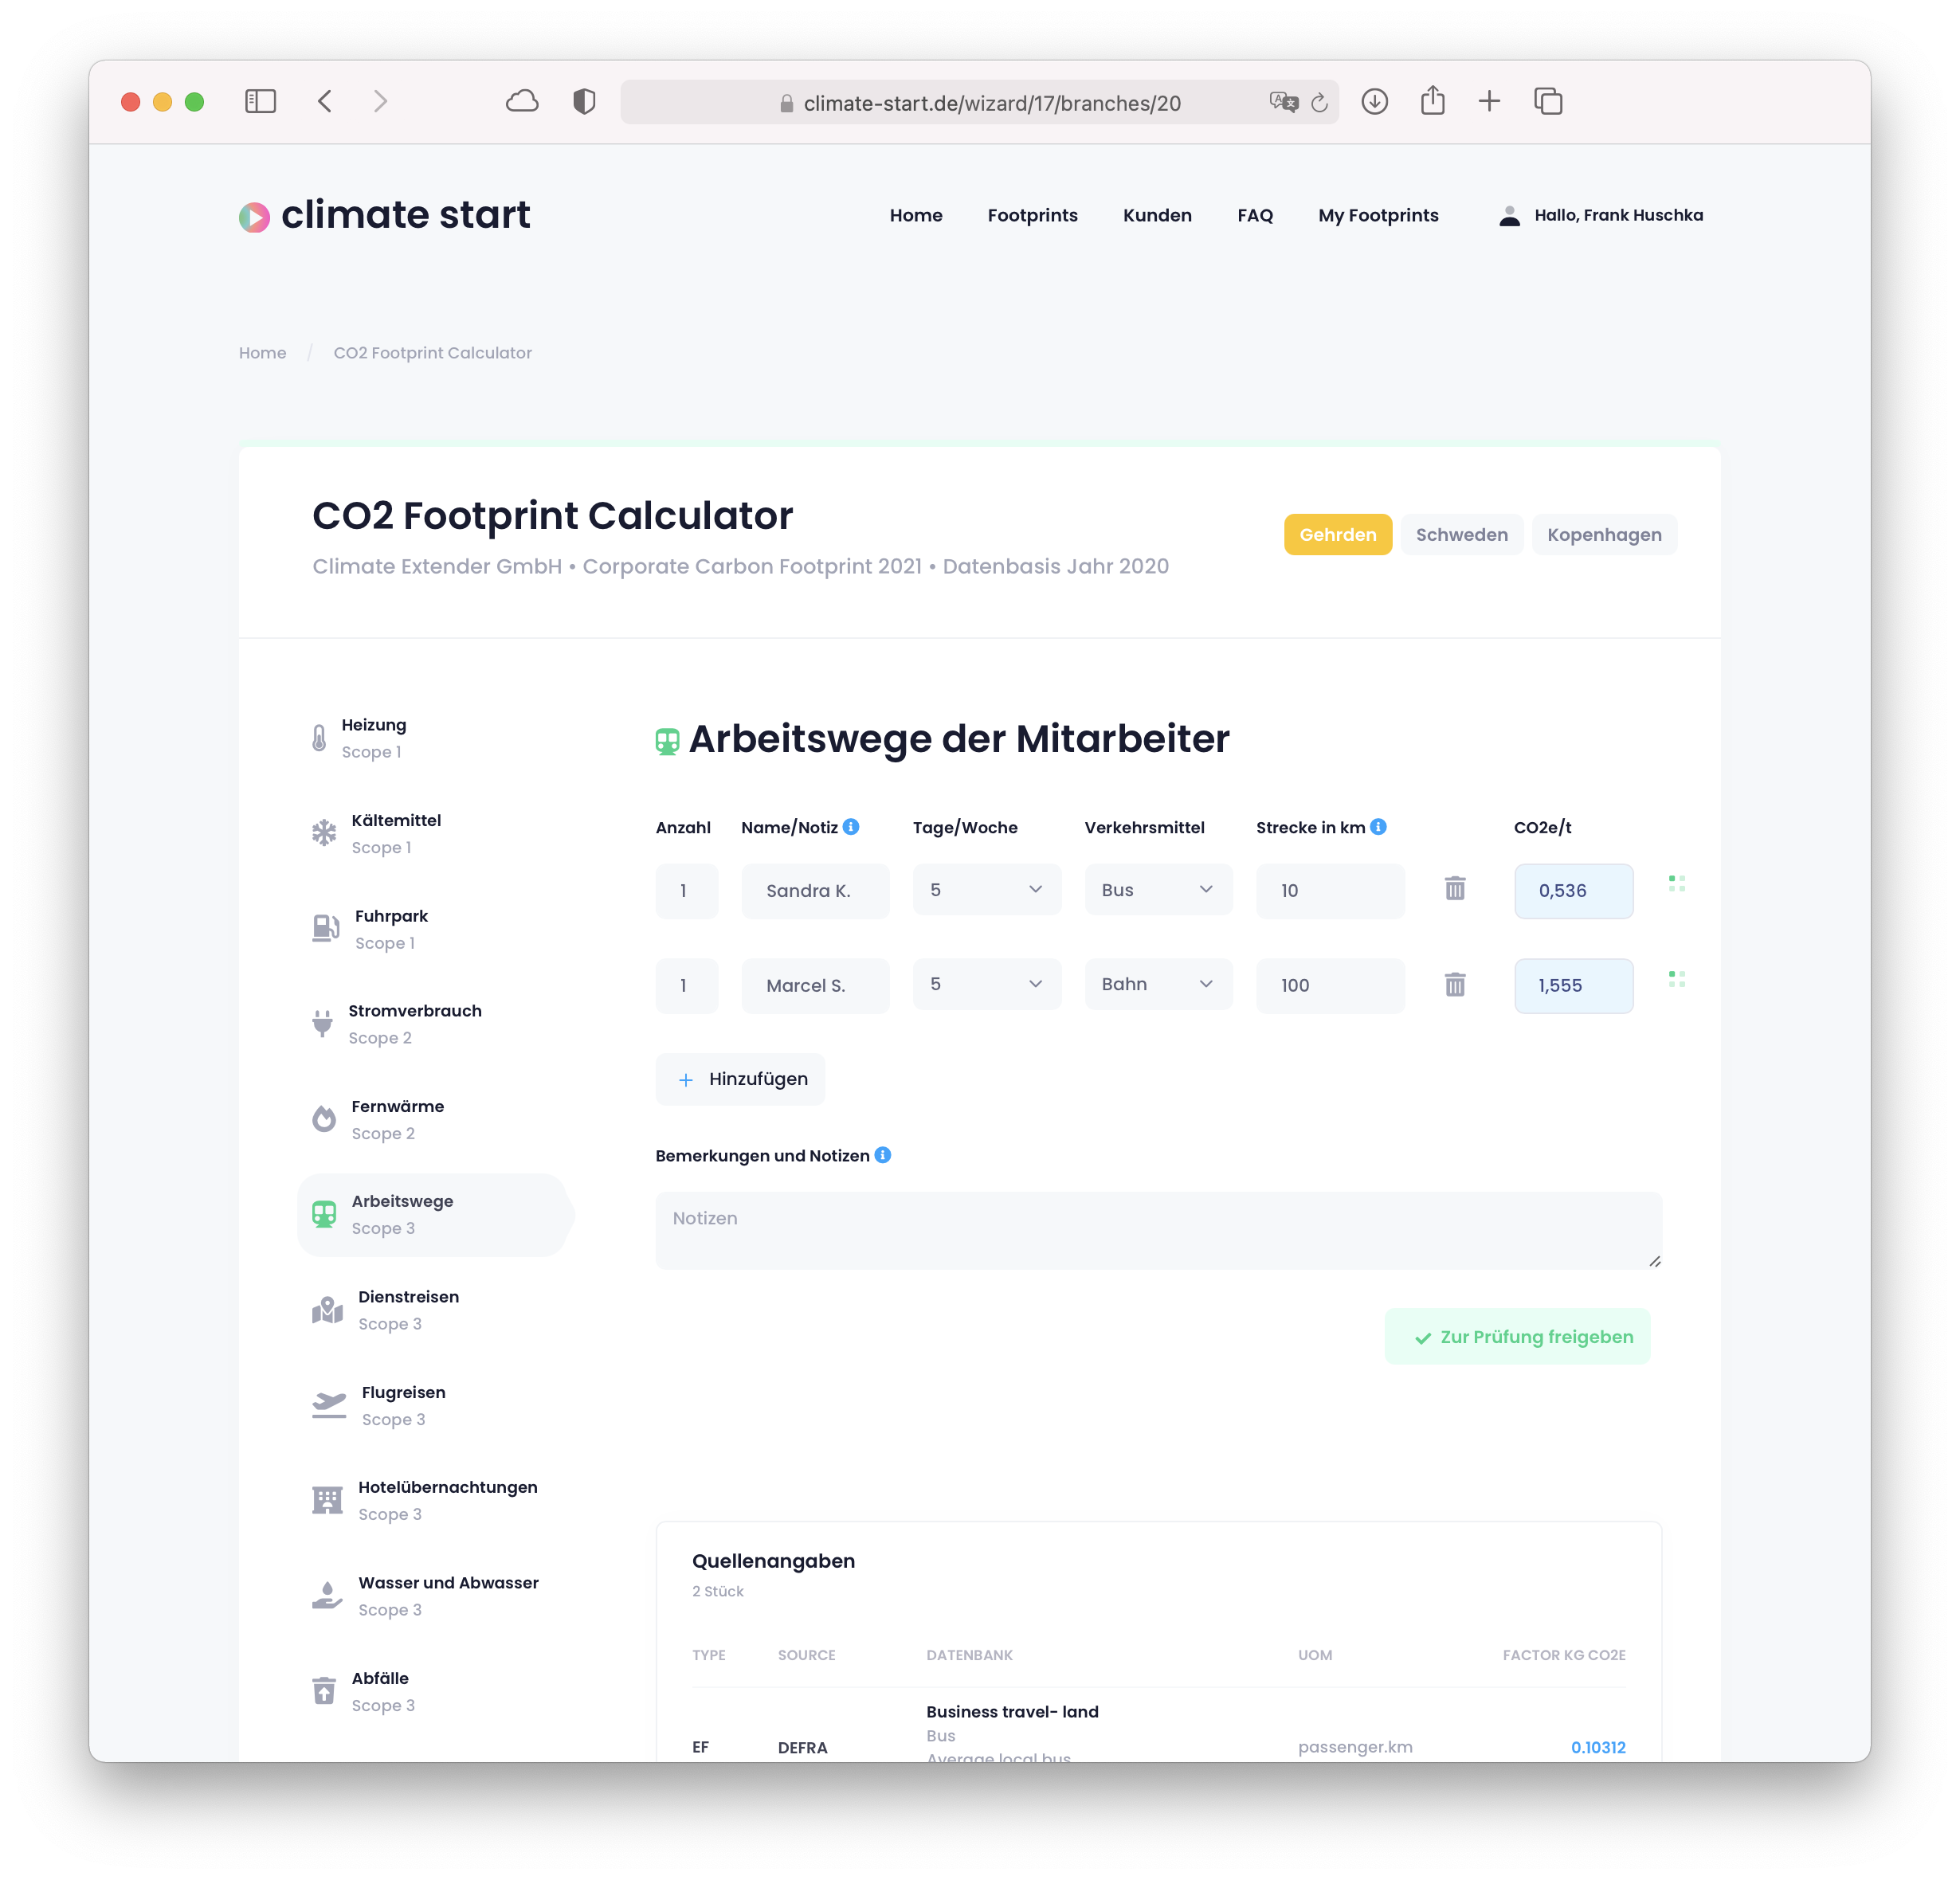Expand Verkehrsmittel dropdown showing Bahn
The width and height of the screenshot is (1960, 1880).
(1158, 985)
